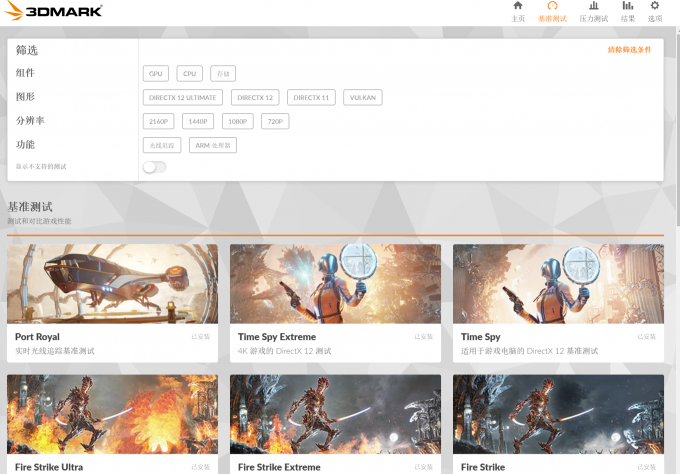The width and height of the screenshot is (680, 474).
Task: Open the stress test (压力测试) icon
Action: (x=594, y=6)
